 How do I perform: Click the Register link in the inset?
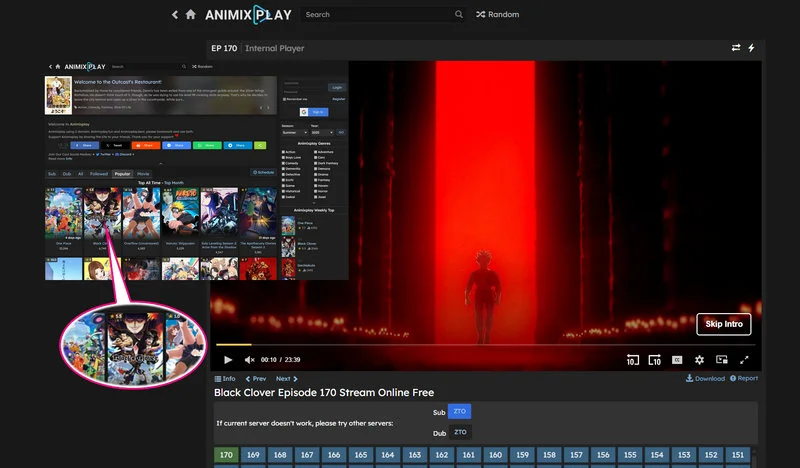coord(339,99)
